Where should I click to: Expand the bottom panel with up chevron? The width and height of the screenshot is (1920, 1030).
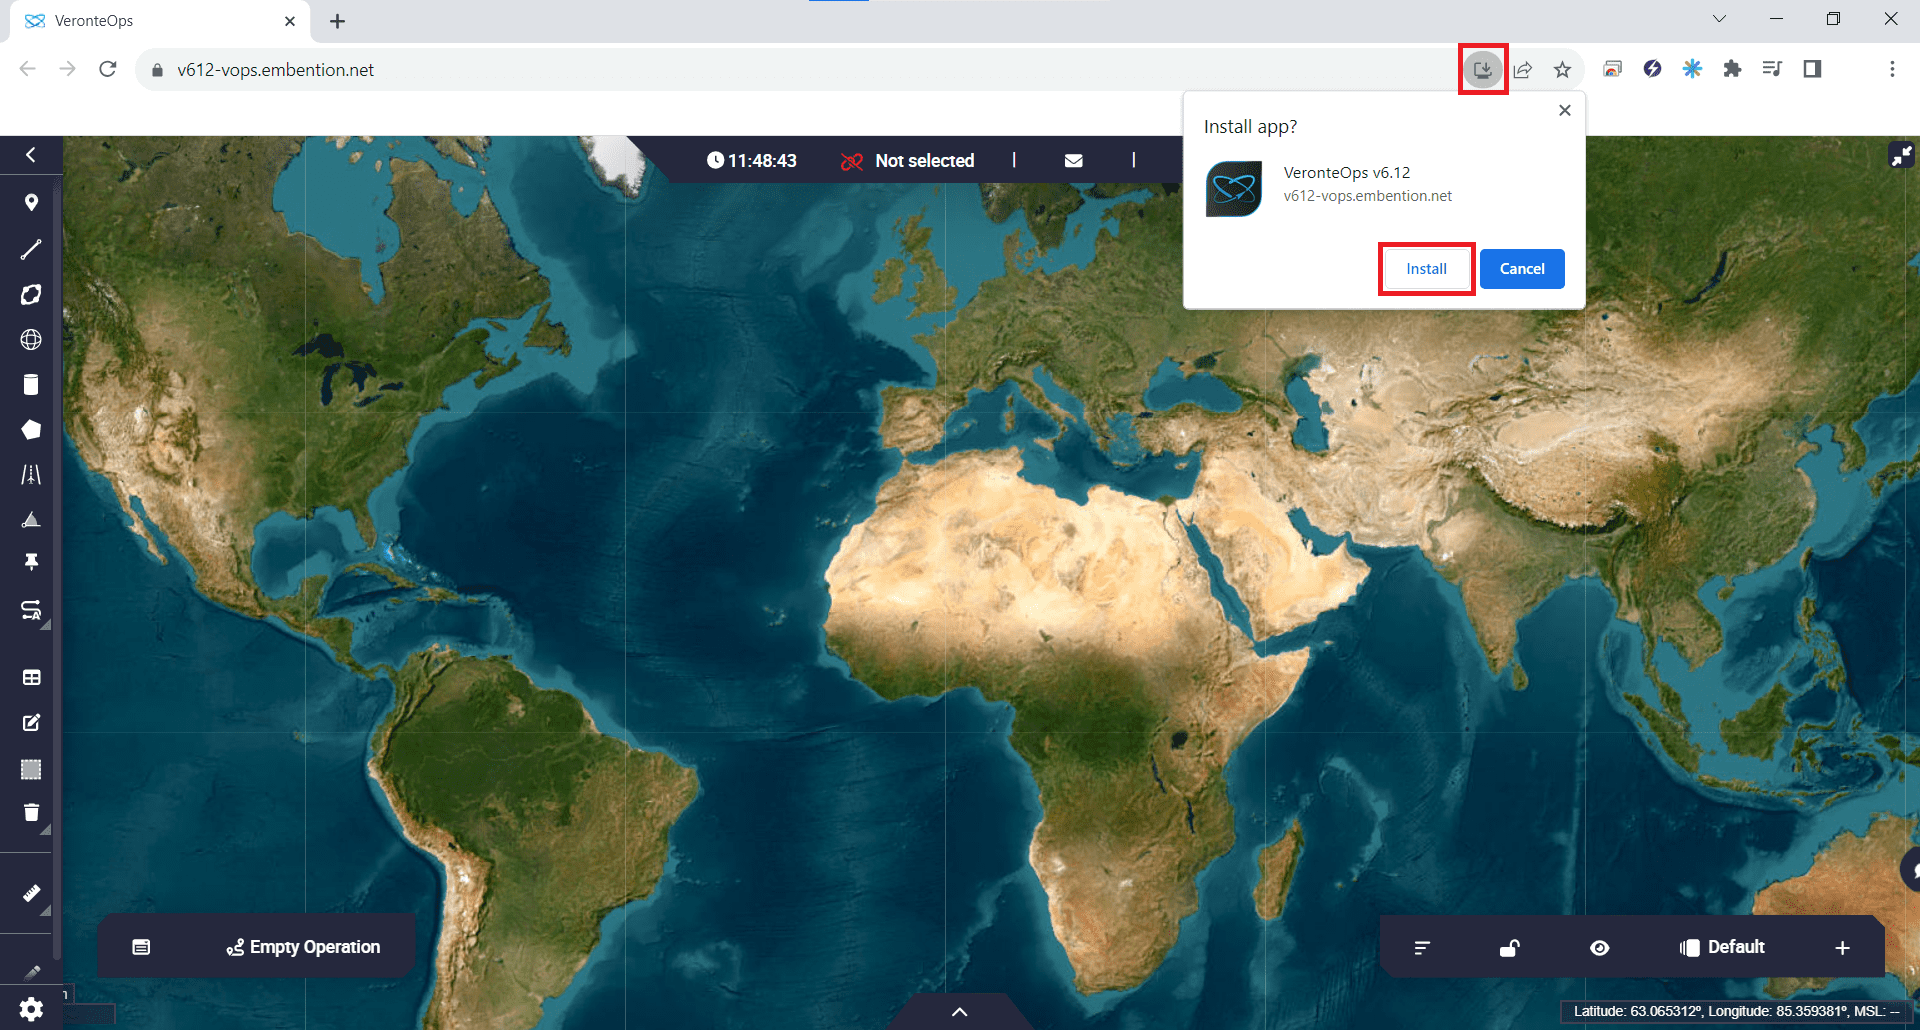(959, 1012)
